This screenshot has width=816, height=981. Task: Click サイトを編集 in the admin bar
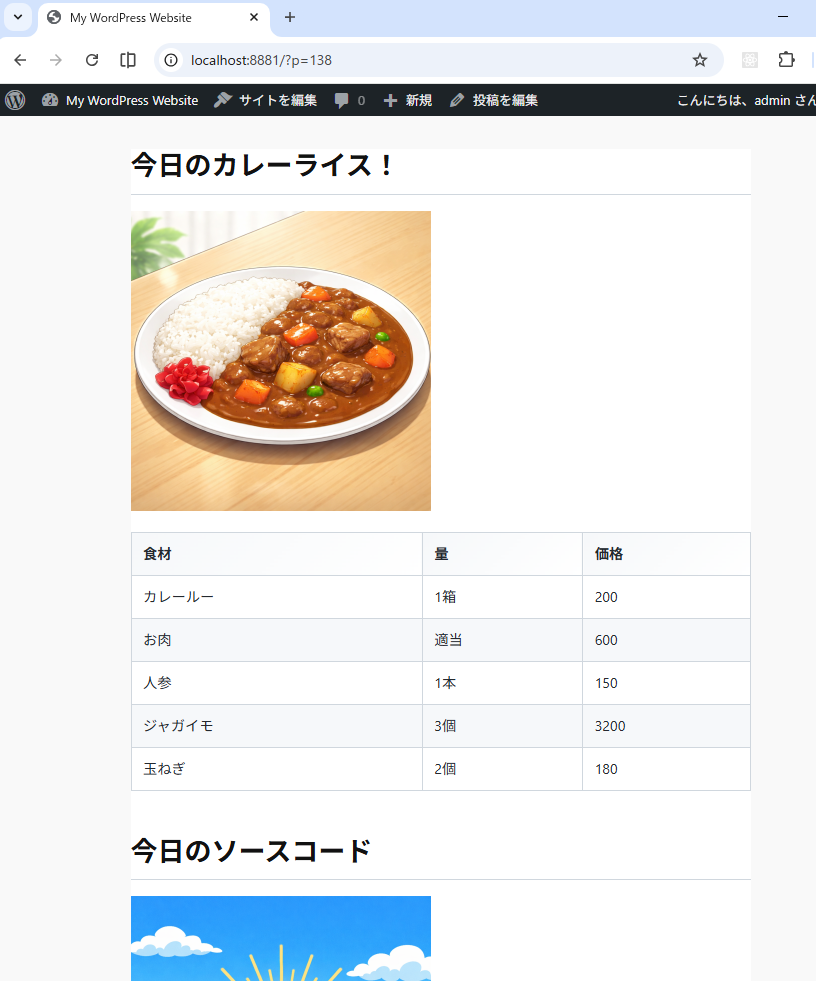coord(265,100)
